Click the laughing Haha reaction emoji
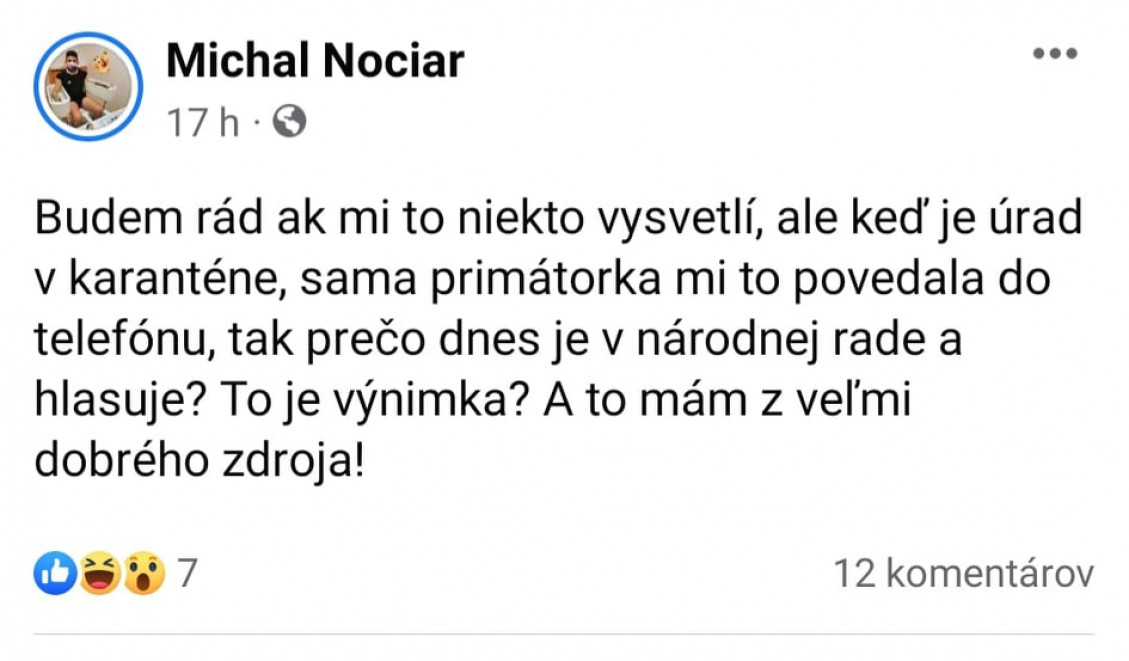The height and width of the screenshot is (661, 1129). [x=99, y=573]
